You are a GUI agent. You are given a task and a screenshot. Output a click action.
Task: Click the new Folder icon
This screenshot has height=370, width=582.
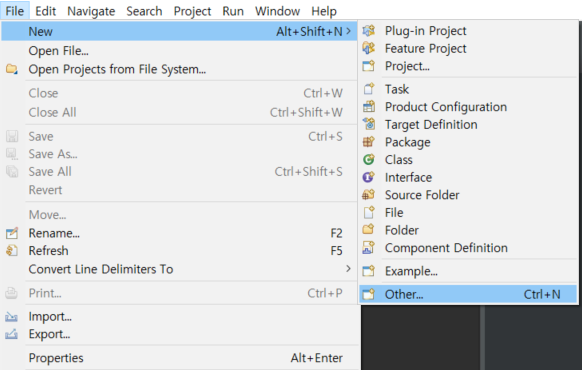(369, 230)
